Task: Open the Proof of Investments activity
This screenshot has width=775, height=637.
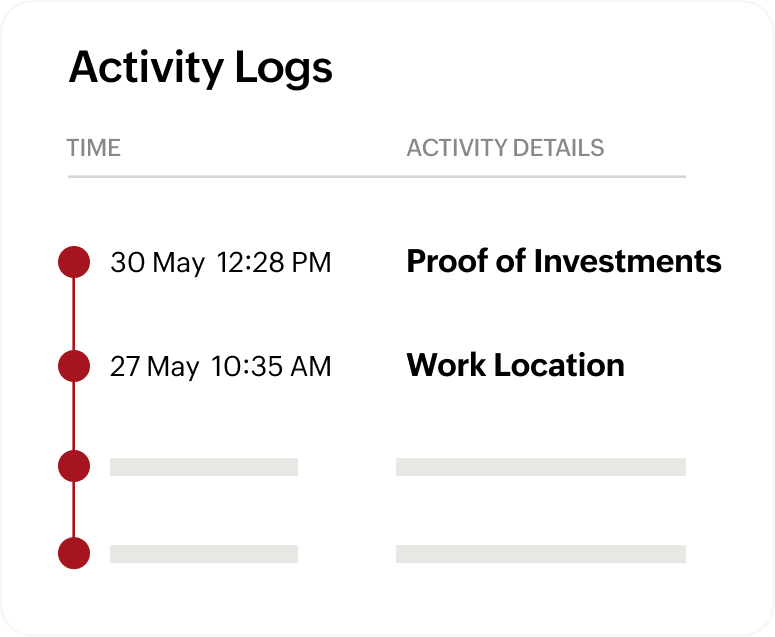Action: [563, 262]
